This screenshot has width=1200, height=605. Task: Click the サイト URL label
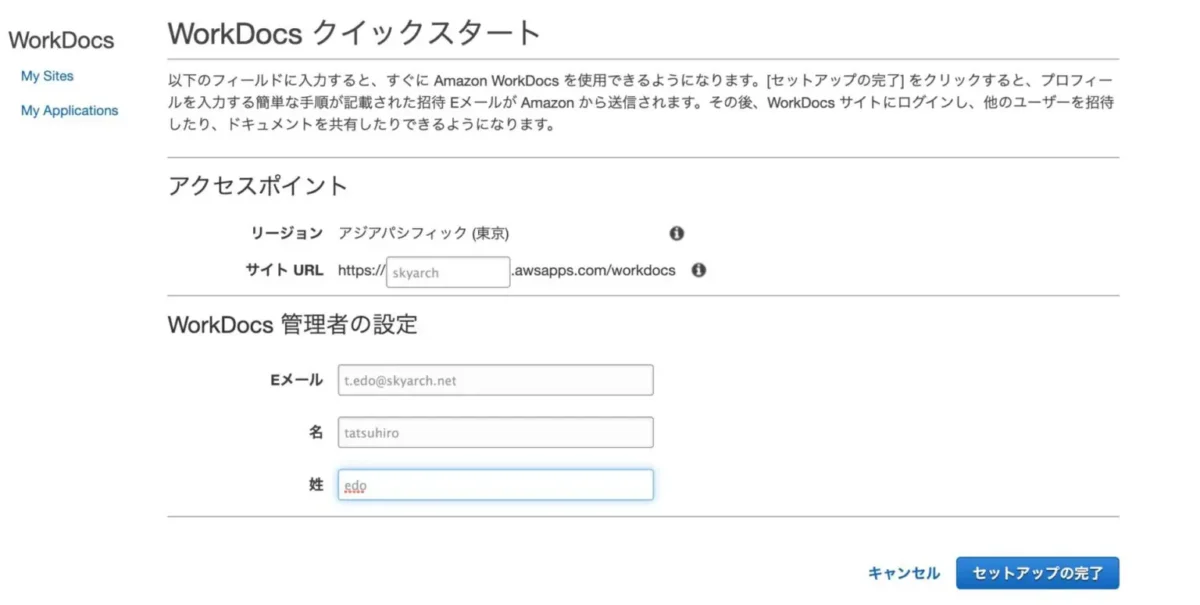click(x=284, y=270)
